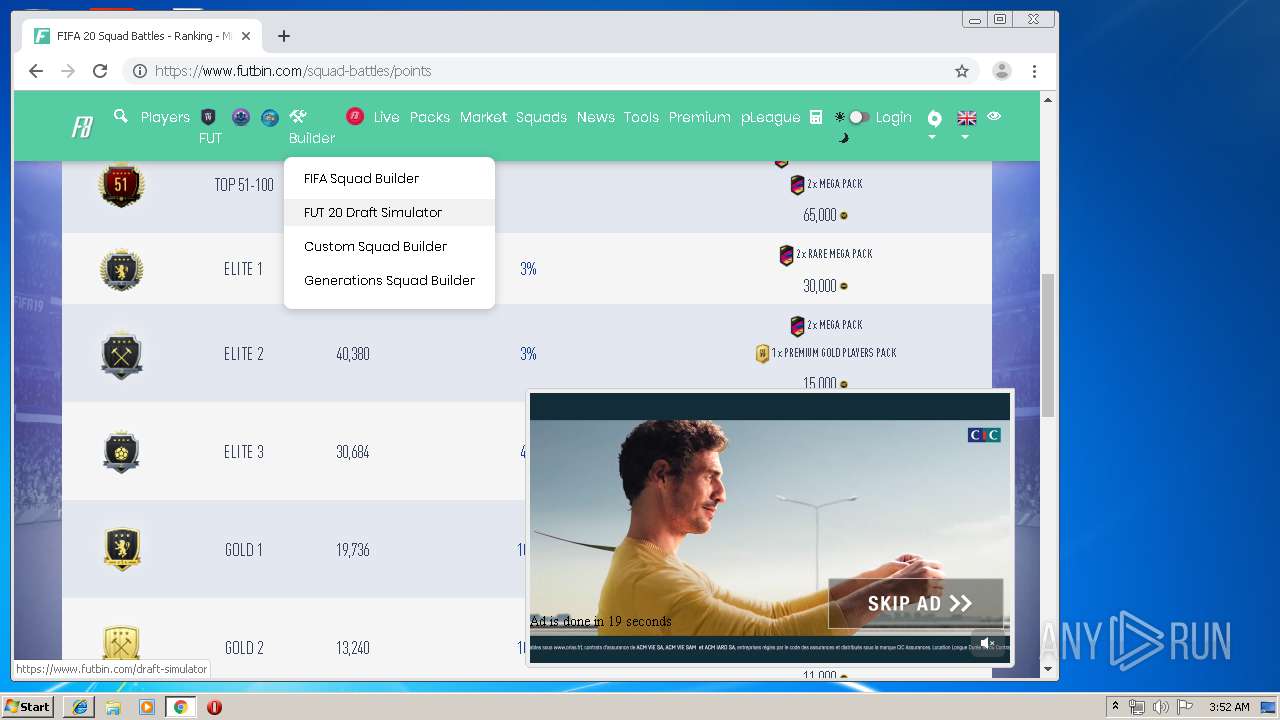Open a new browser tab

[x=284, y=36]
